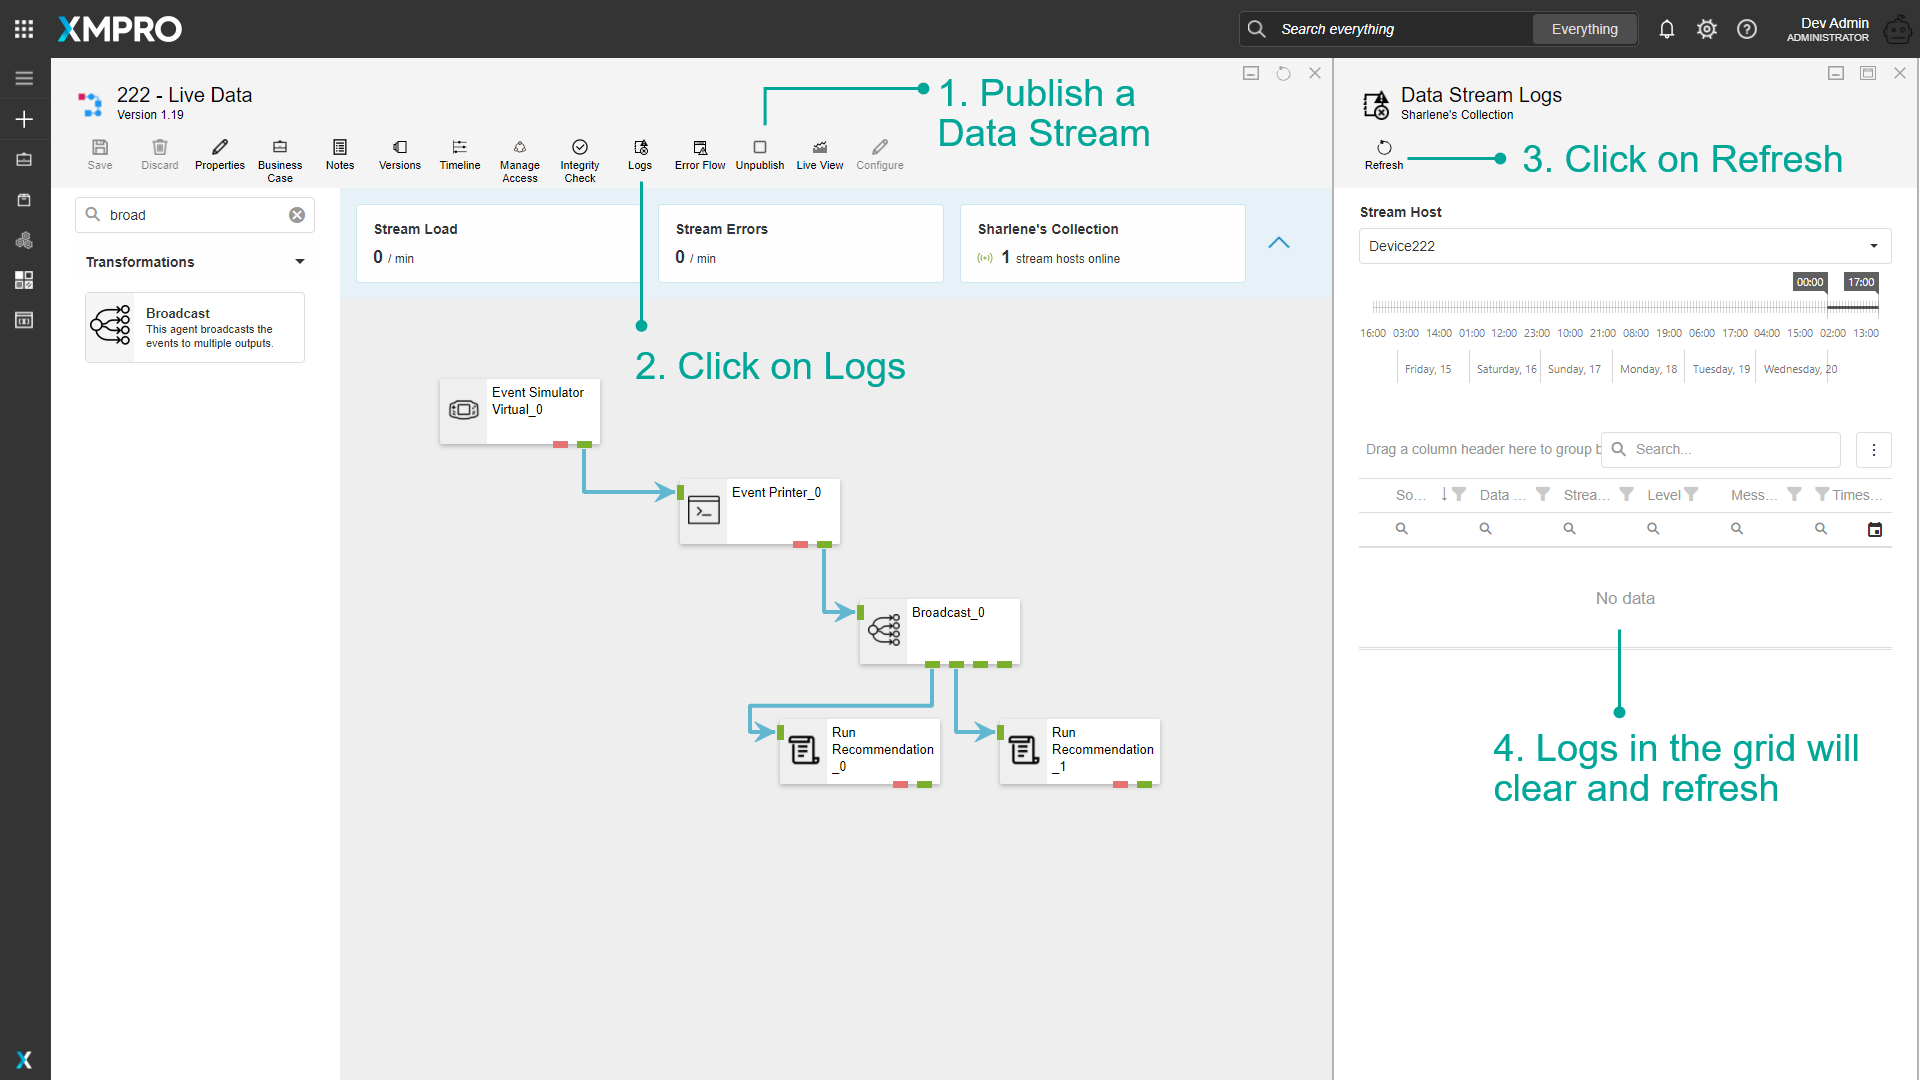Viewport: 1920px width, 1080px height.
Task: Open Manage Access
Action: point(520,160)
